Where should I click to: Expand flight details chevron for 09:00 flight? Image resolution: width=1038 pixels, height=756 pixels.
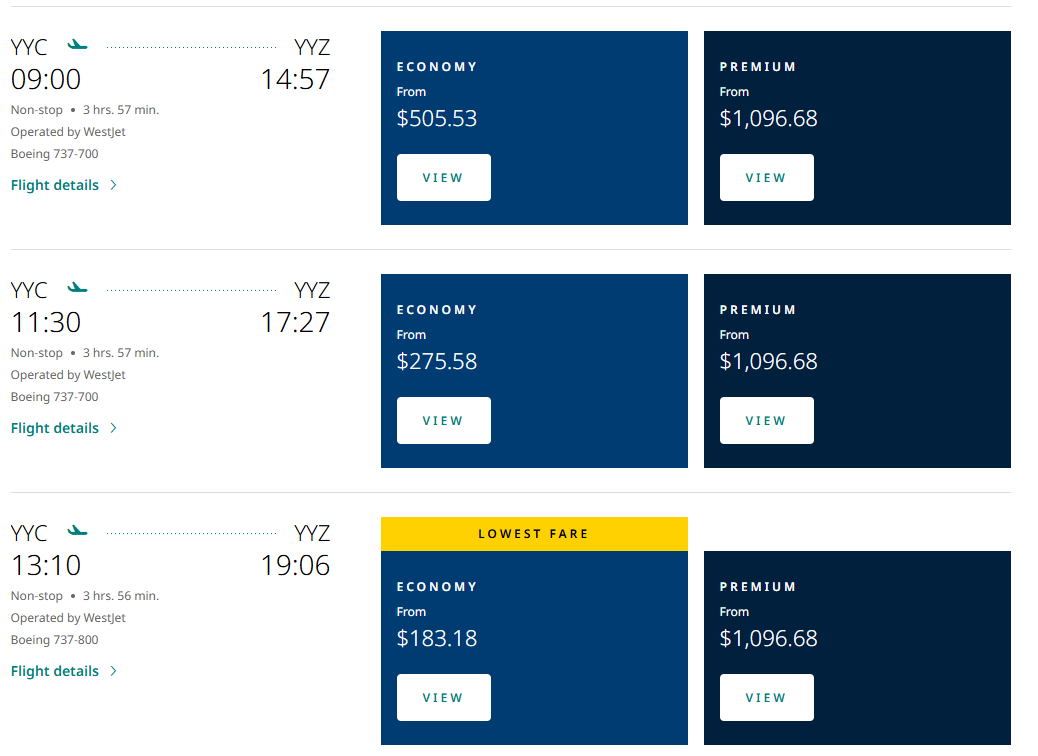click(x=113, y=185)
